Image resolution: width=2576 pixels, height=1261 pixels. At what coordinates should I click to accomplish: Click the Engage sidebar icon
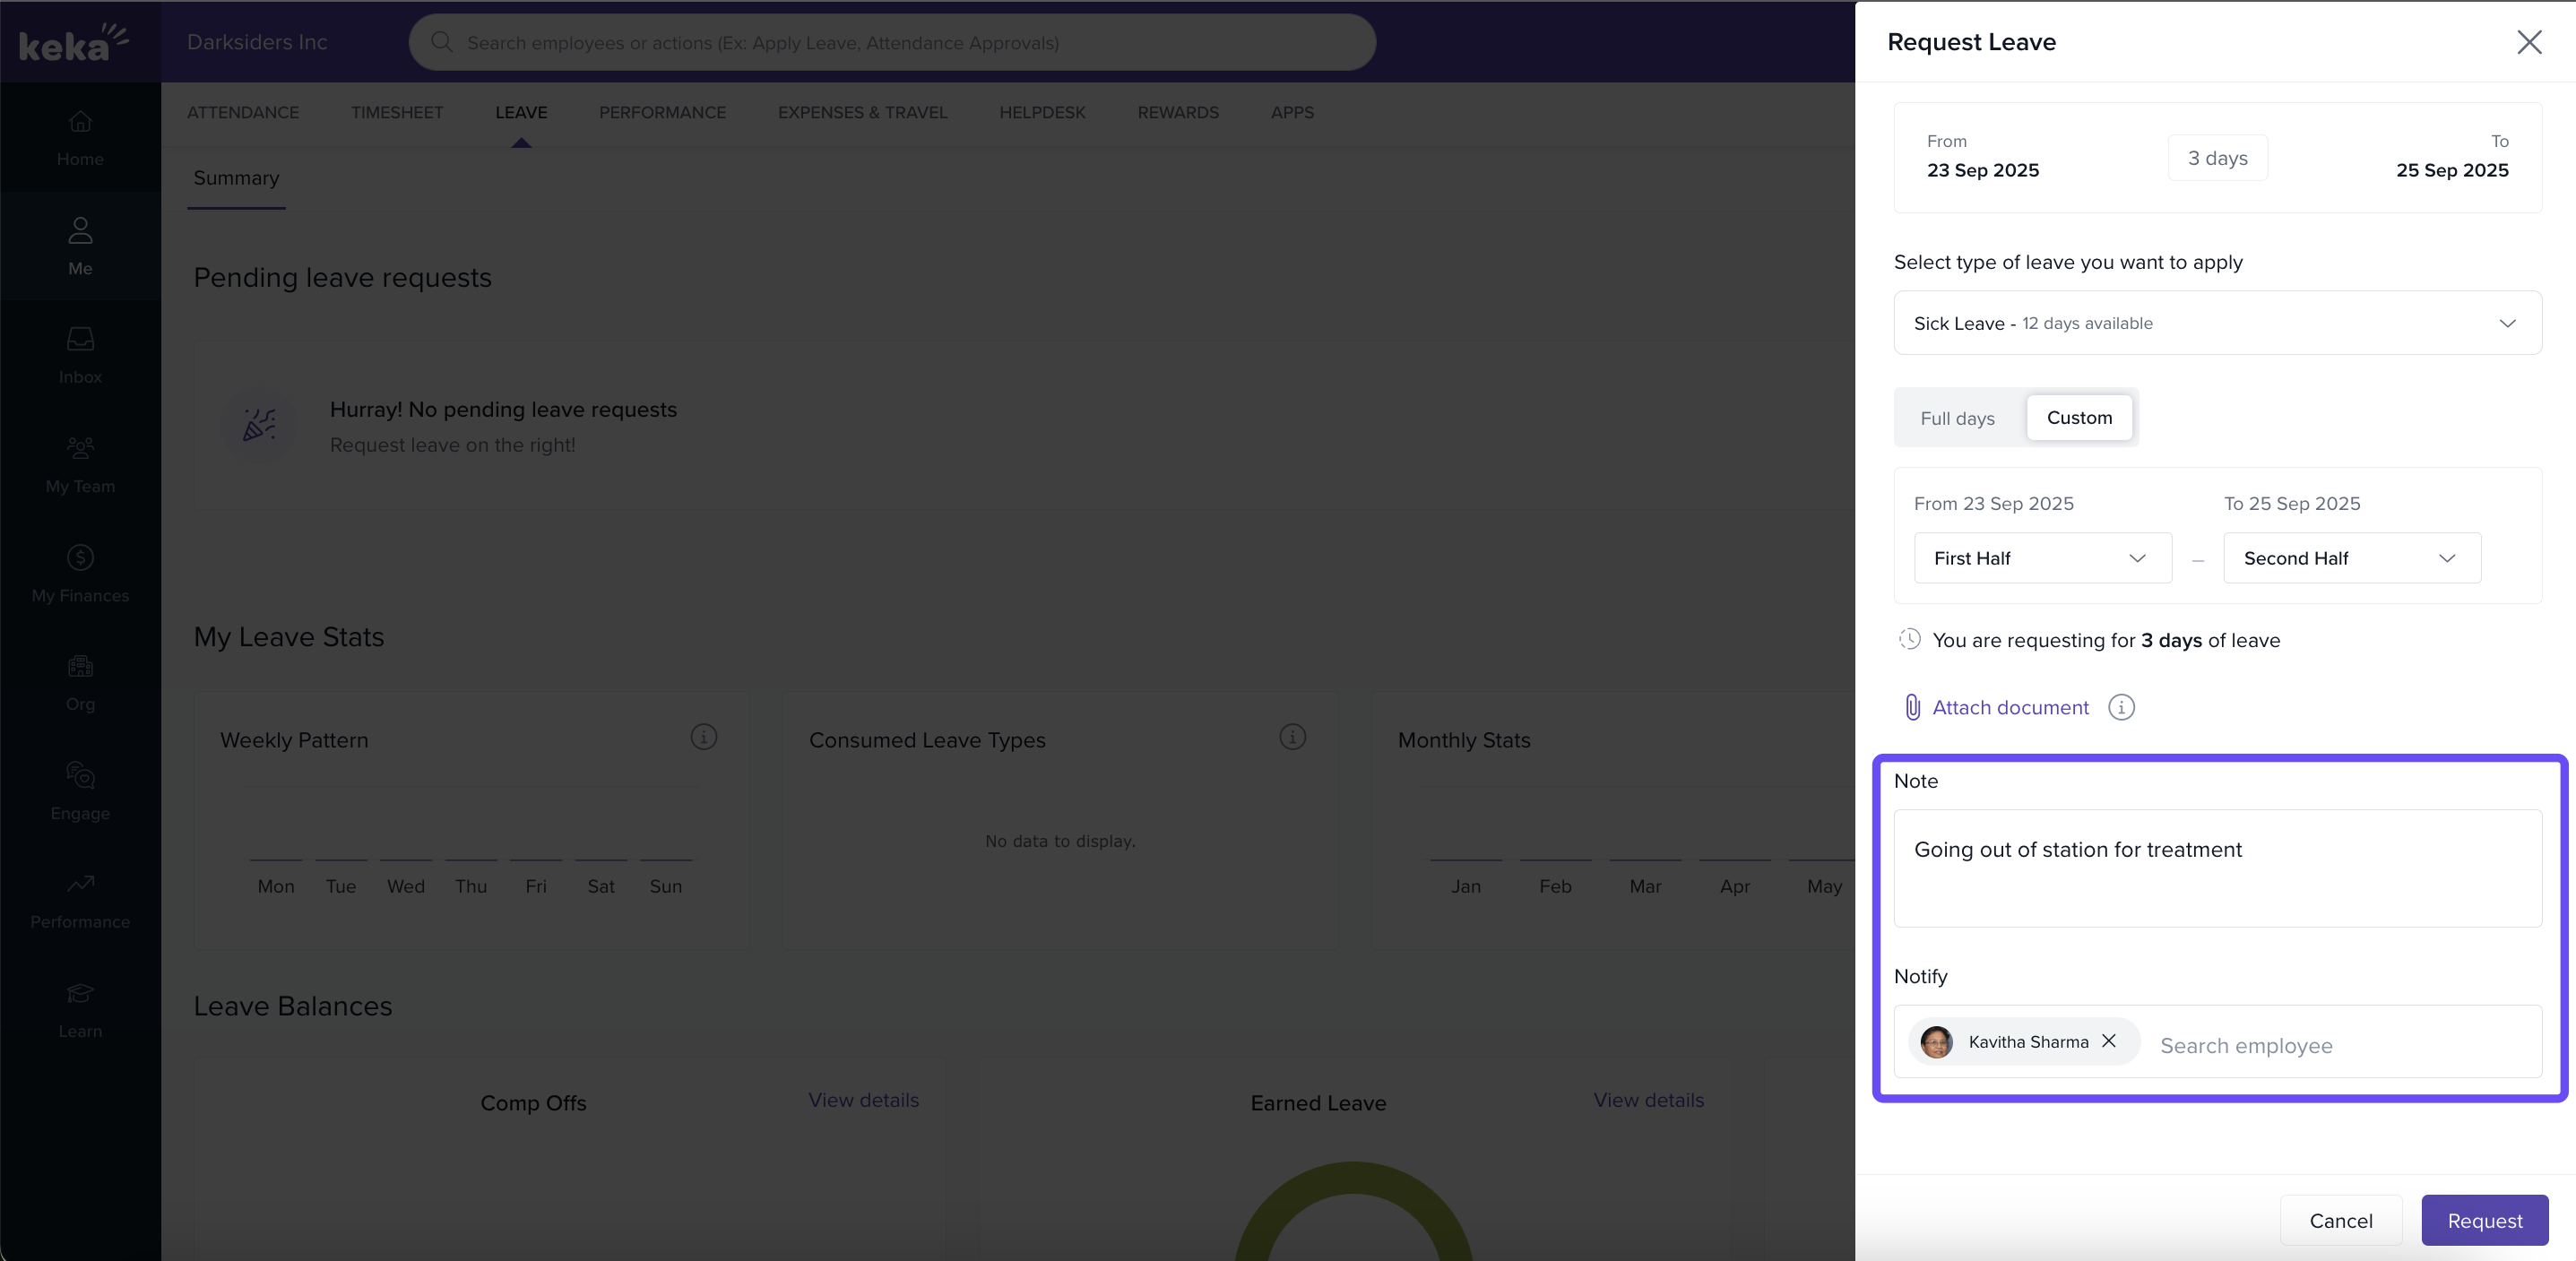[x=80, y=776]
